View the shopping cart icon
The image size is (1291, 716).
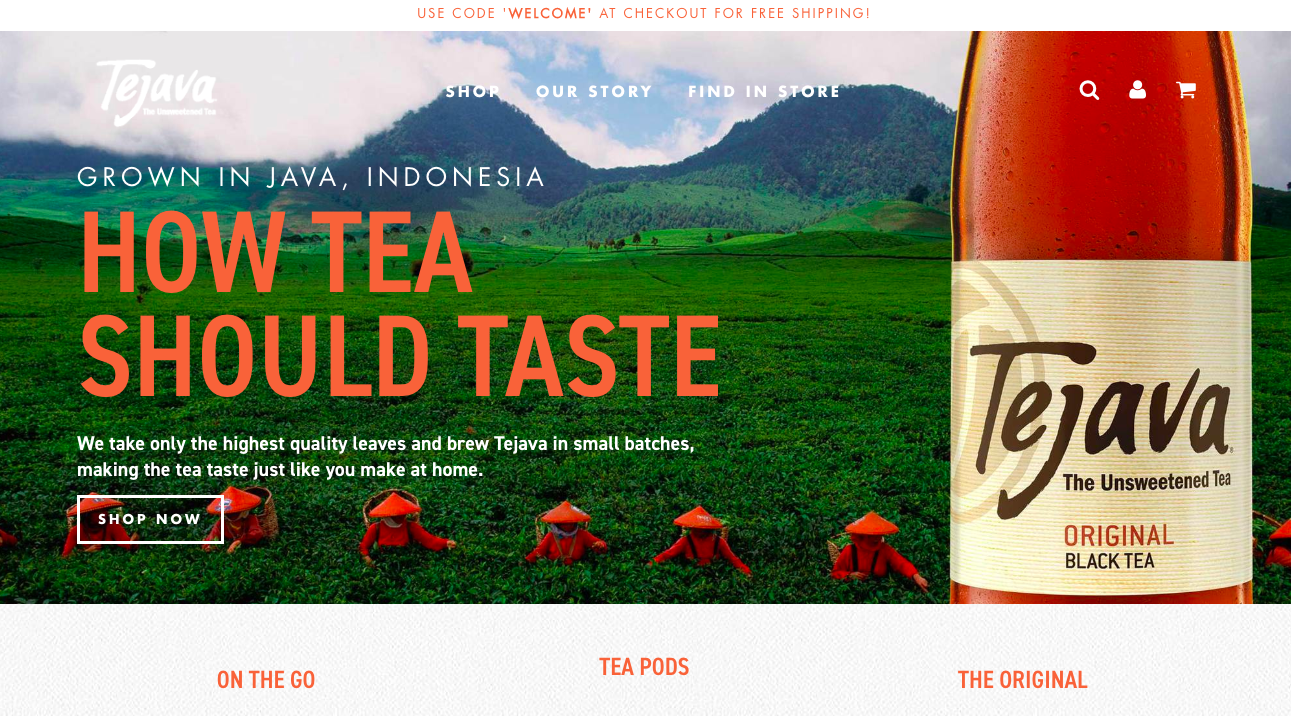coord(1186,90)
